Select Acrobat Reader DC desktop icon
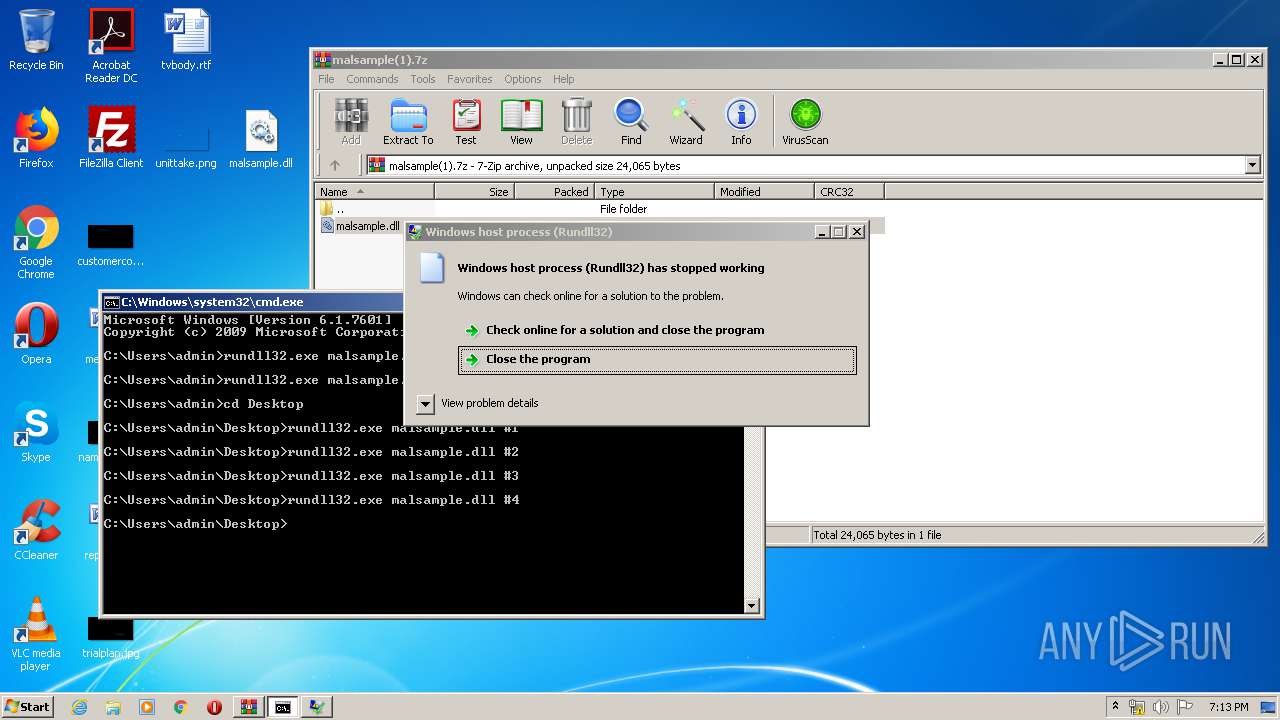This screenshot has height=720, width=1280. tap(111, 46)
